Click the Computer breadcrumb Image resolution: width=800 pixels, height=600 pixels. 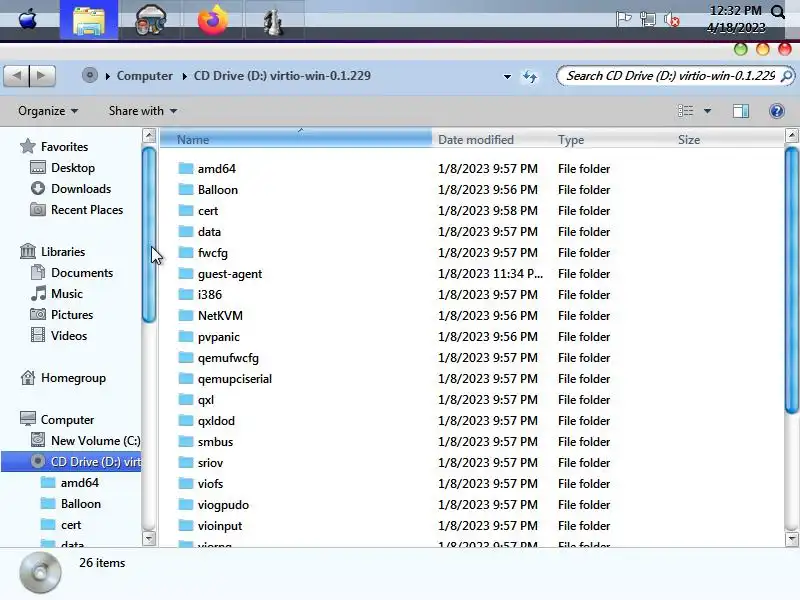click(x=144, y=76)
